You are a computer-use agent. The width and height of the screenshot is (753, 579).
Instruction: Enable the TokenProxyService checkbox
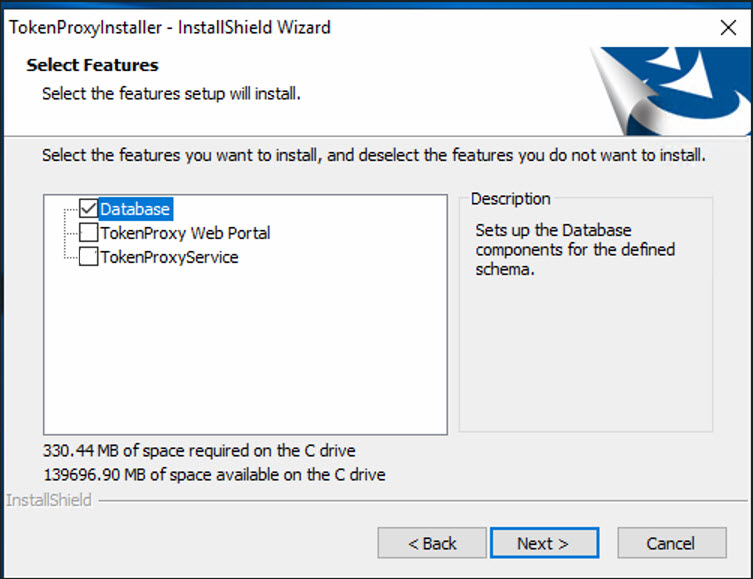point(88,256)
